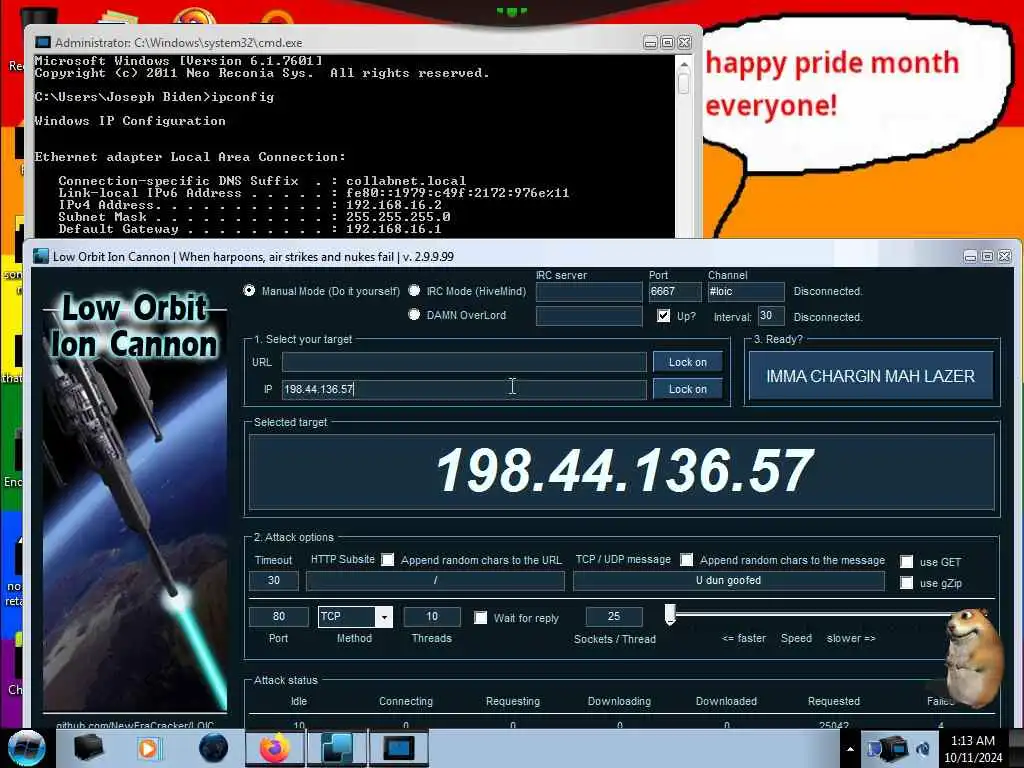
Task: Click the IRC Port field showing 6667
Action: 675,291
